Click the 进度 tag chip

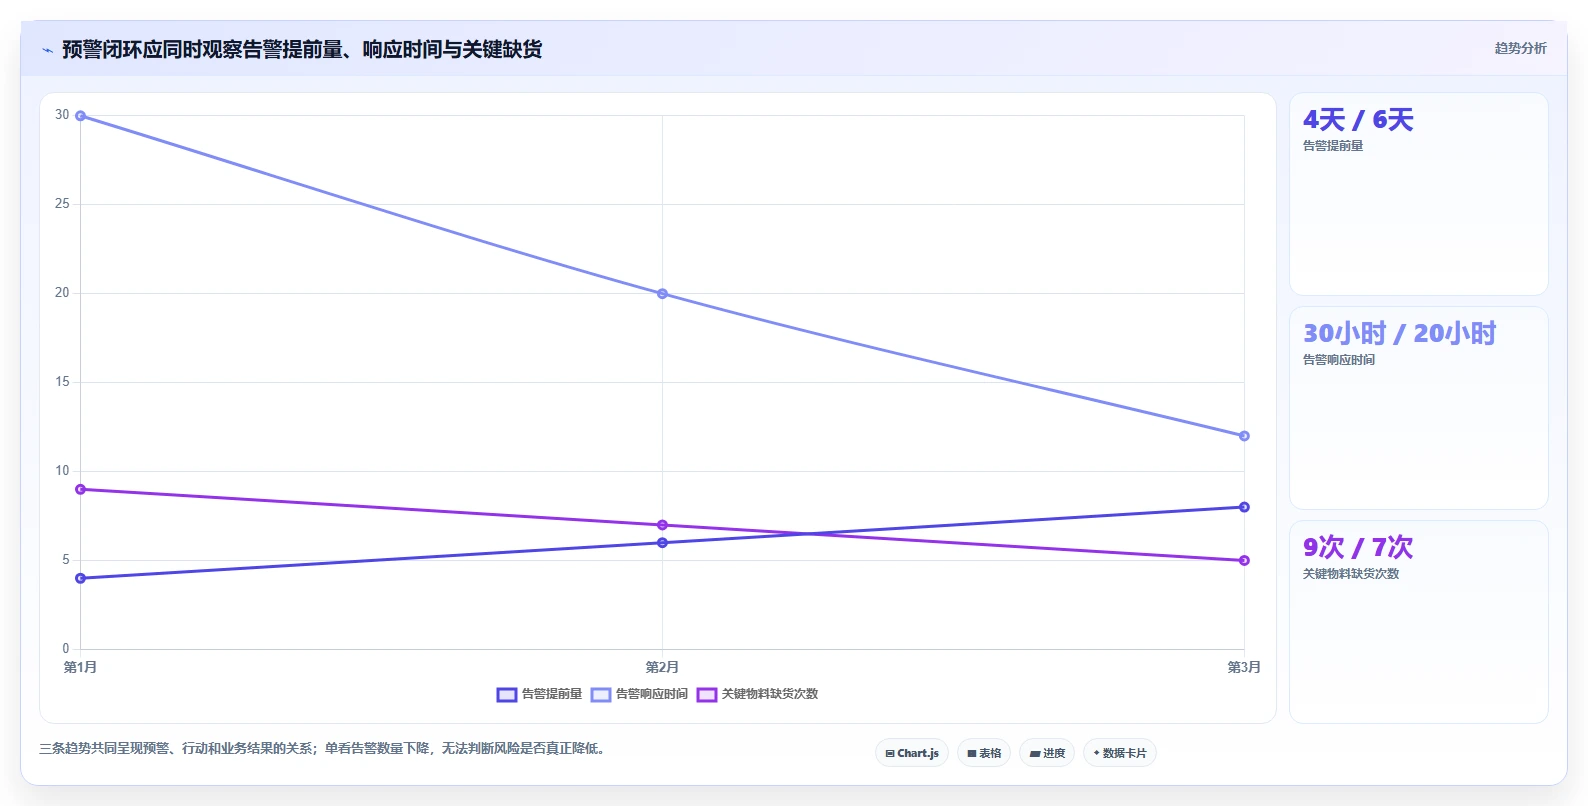point(1047,753)
